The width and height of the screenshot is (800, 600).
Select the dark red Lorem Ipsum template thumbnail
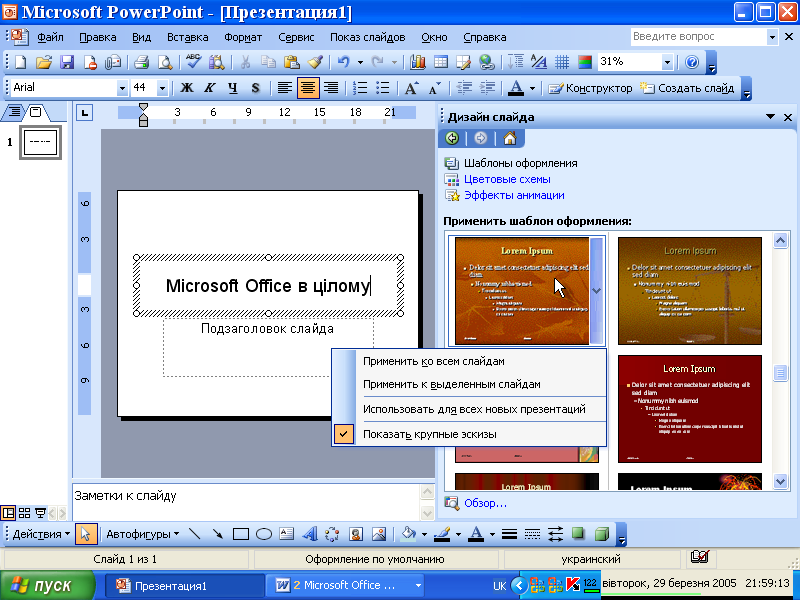(689, 409)
